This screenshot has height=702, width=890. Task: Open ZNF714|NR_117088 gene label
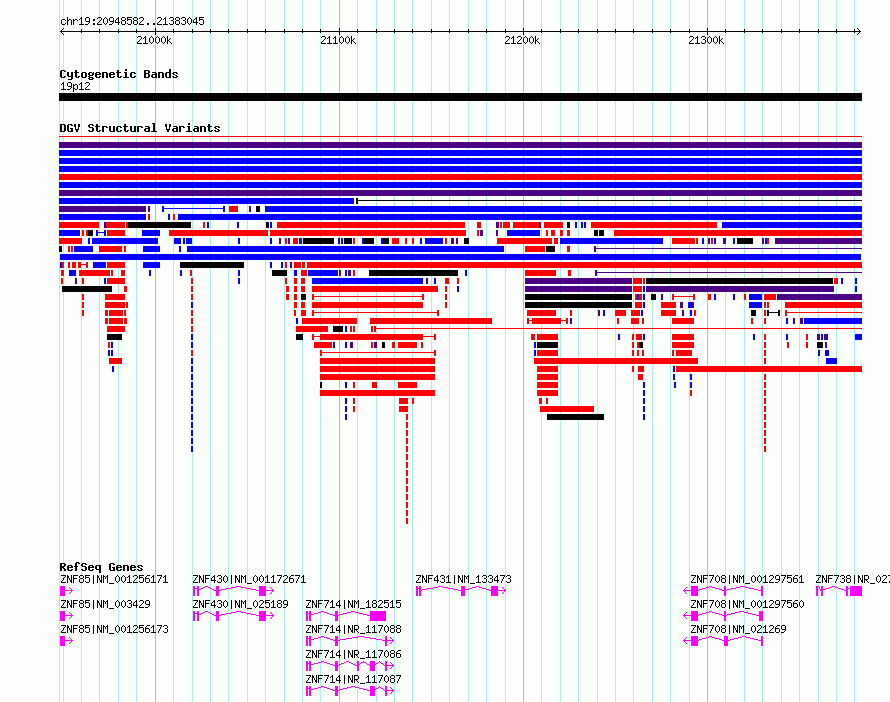coord(353,629)
